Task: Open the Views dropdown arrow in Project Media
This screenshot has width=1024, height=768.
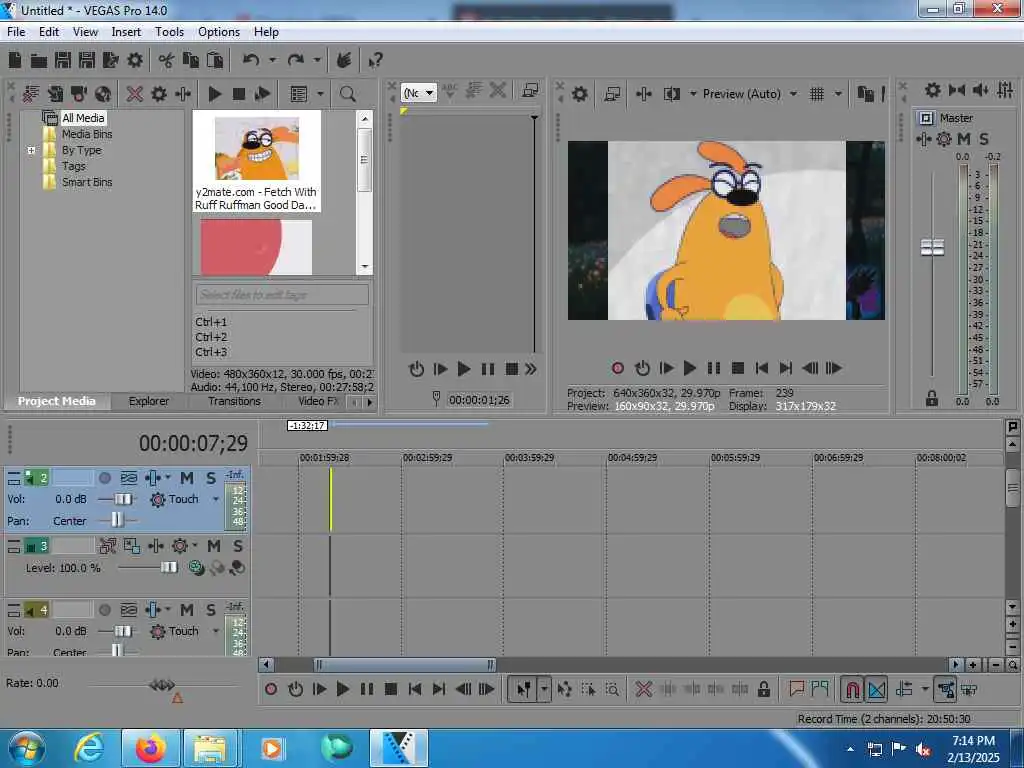Action: coord(320,94)
